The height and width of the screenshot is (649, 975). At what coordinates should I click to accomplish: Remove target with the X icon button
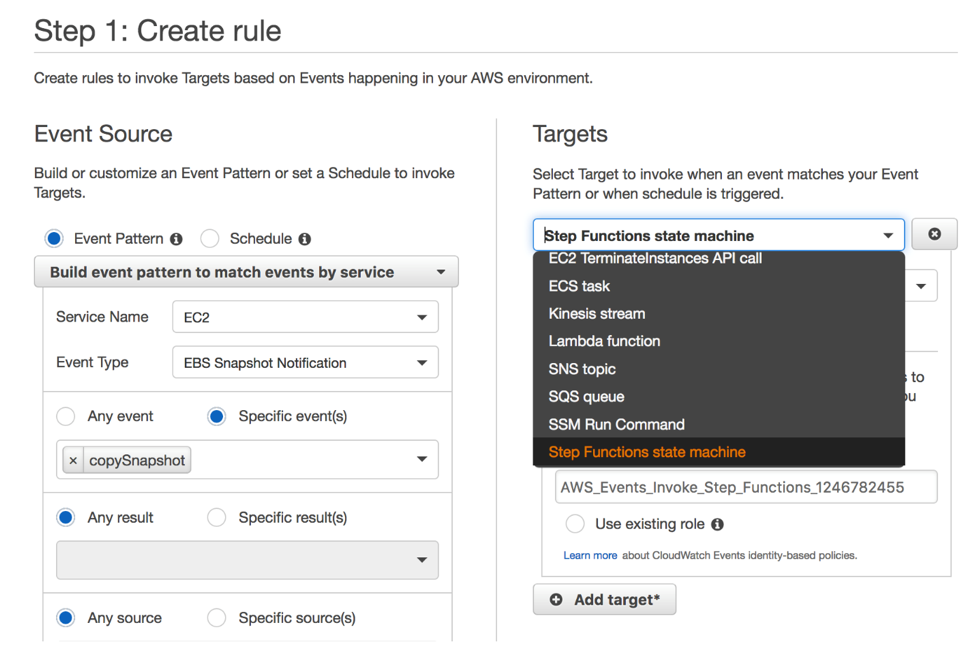pyautogui.click(x=934, y=234)
